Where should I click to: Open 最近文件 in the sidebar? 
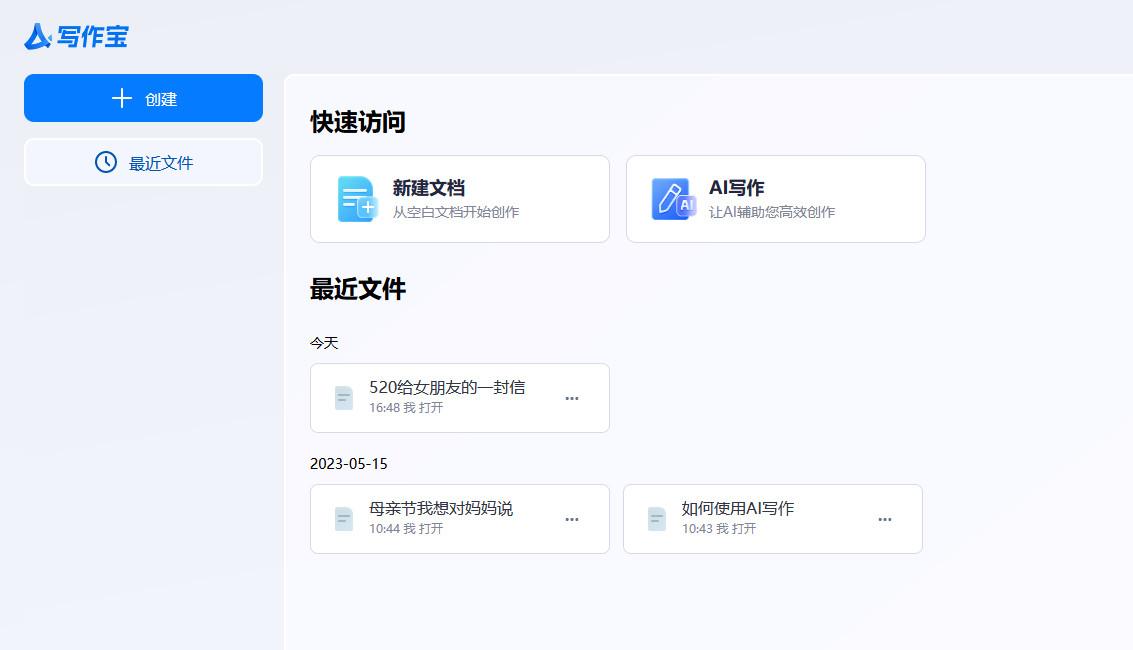[x=143, y=162]
